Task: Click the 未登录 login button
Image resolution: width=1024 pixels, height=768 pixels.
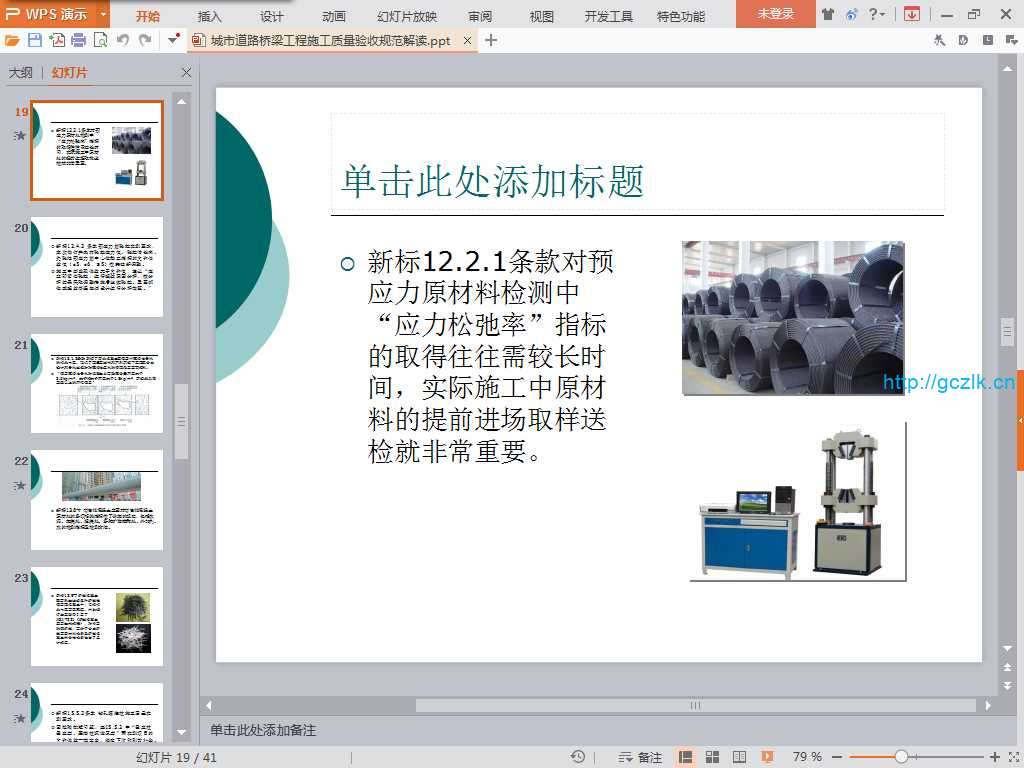Action: [x=775, y=14]
